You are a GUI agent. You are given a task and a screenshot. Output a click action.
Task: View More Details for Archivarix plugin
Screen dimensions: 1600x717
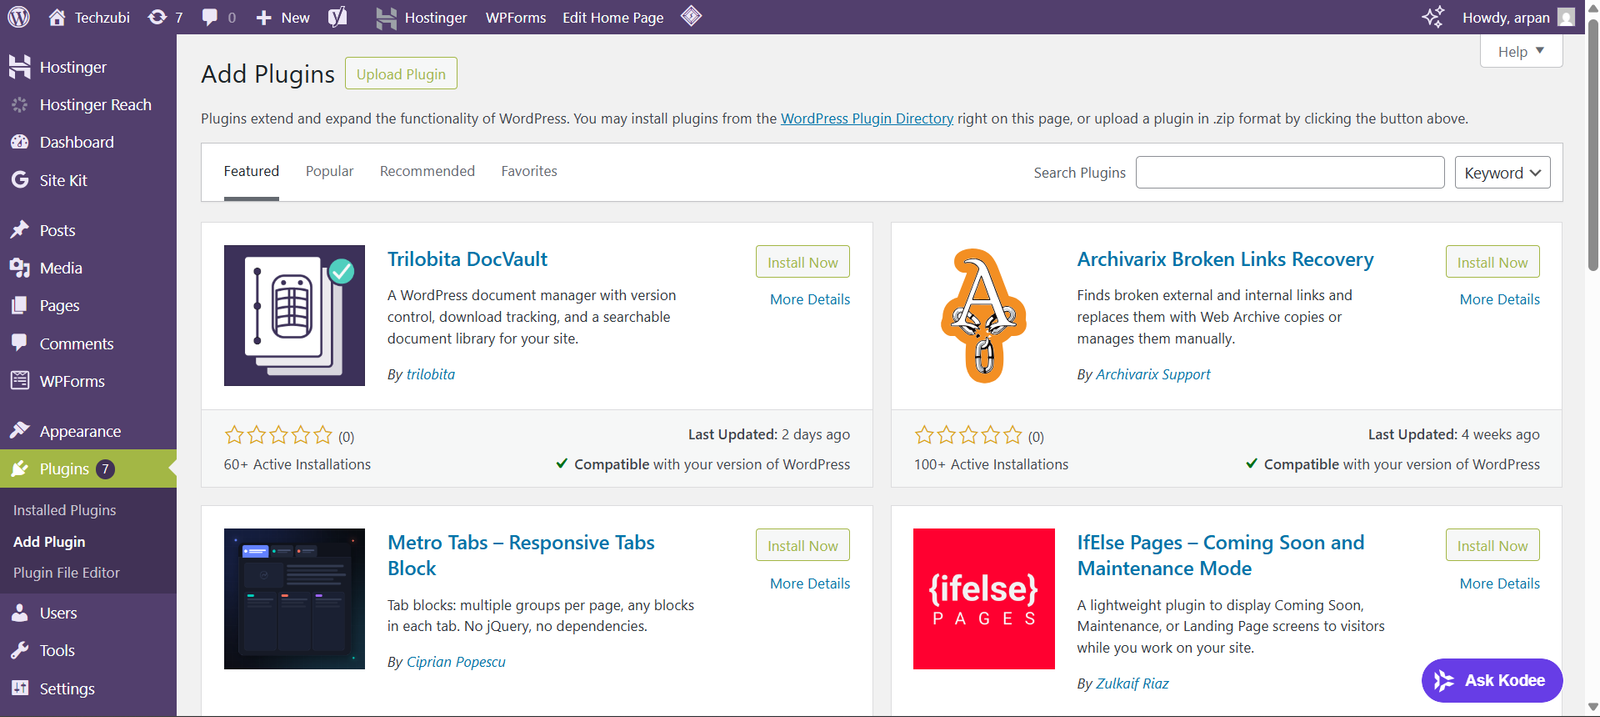(1499, 299)
